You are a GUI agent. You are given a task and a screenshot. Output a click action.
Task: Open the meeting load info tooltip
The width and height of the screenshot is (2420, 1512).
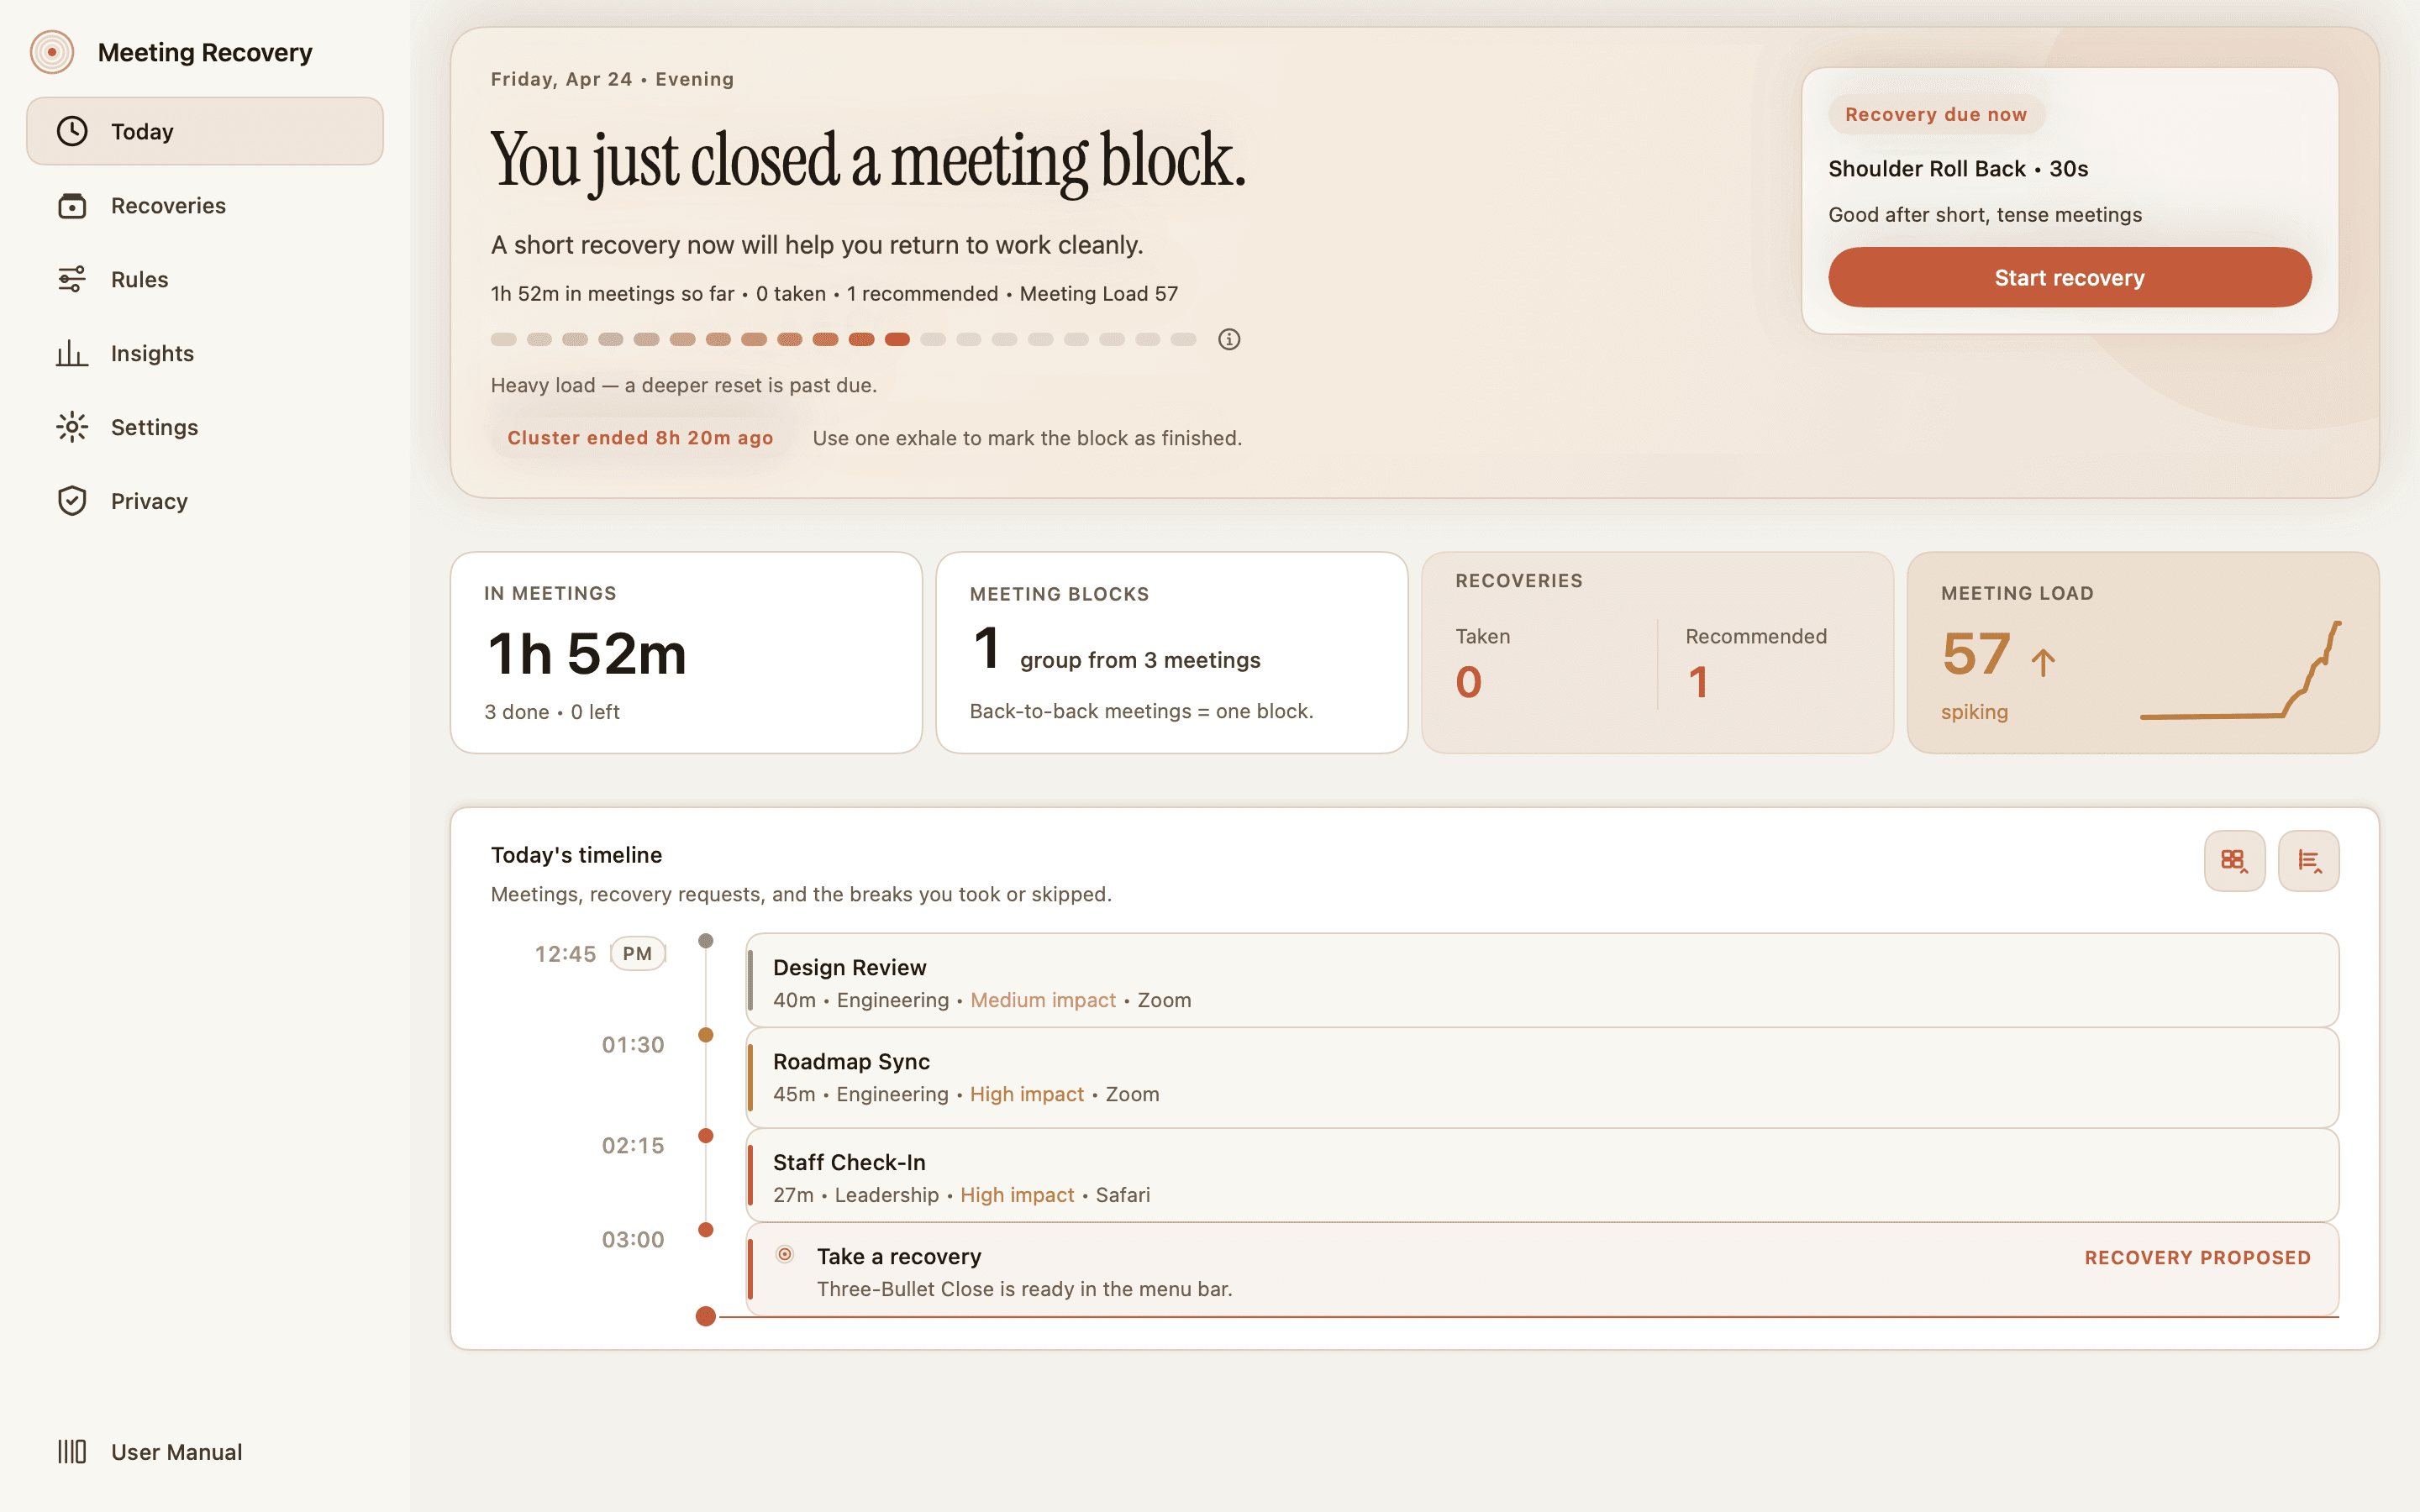point(1229,339)
